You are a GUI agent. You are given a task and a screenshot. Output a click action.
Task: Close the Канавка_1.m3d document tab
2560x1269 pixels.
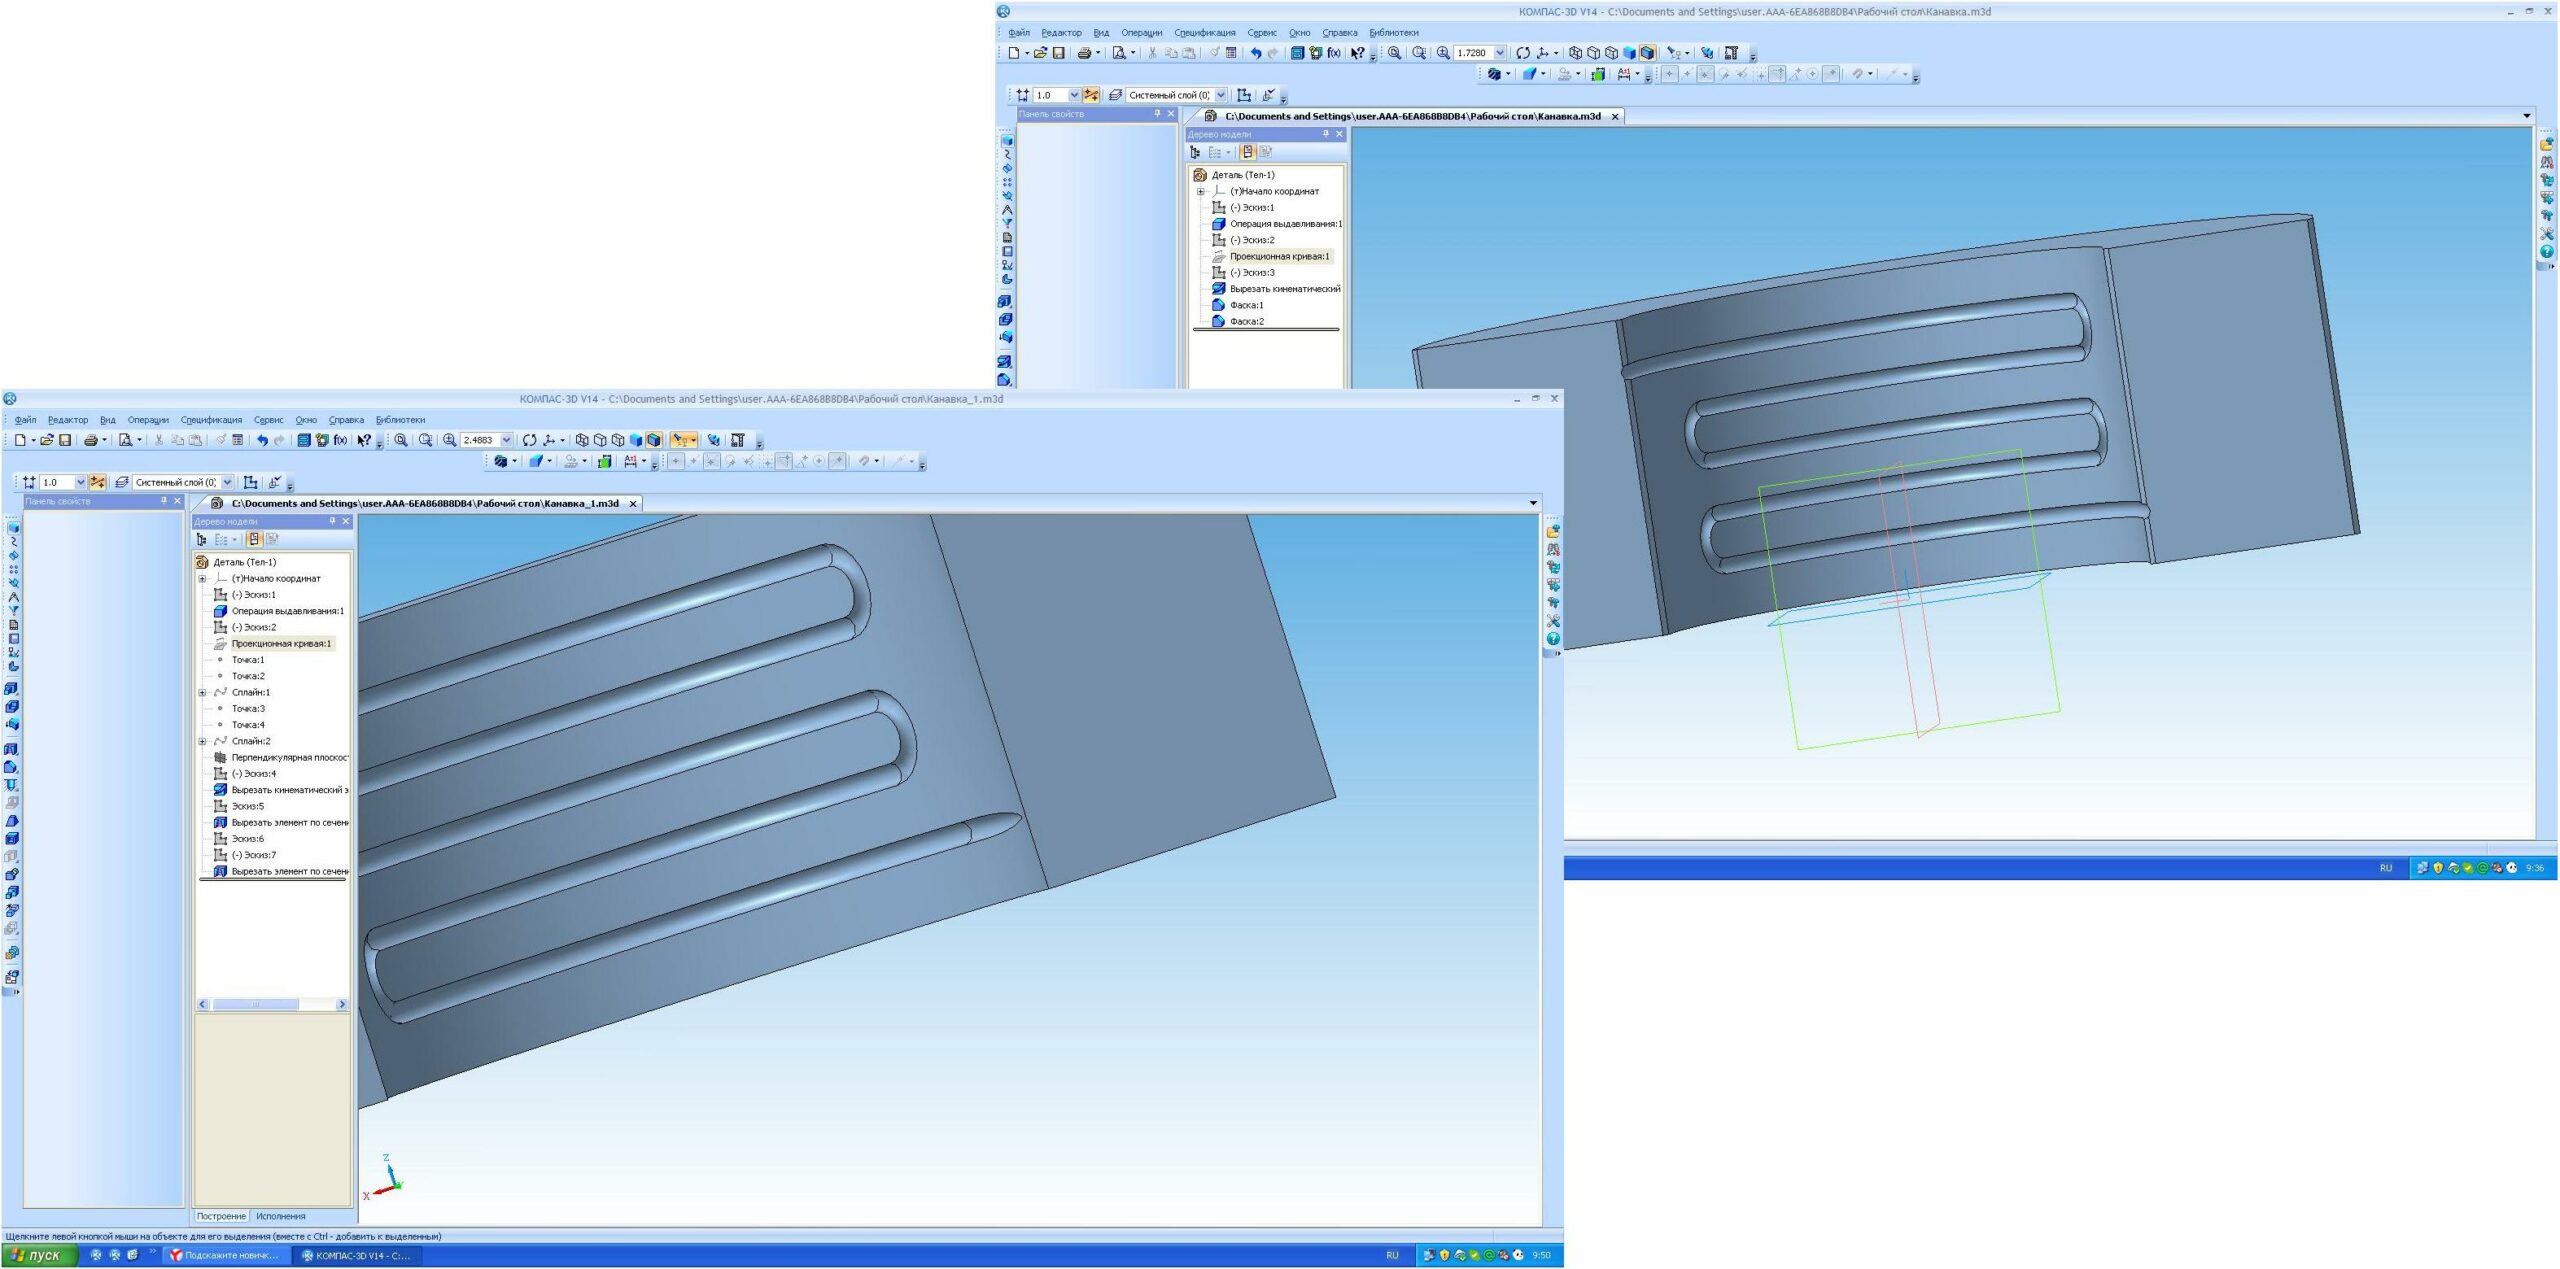(x=633, y=504)
